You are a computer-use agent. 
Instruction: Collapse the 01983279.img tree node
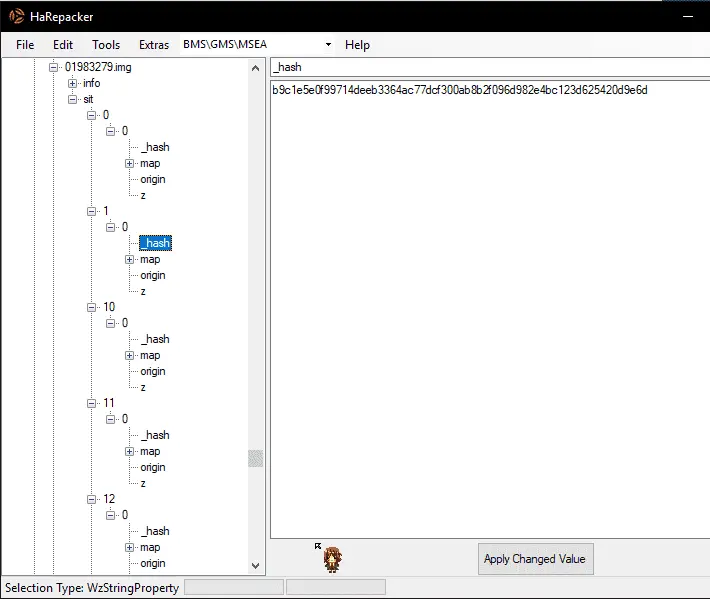pyautogui.click(x=53, y=67)
